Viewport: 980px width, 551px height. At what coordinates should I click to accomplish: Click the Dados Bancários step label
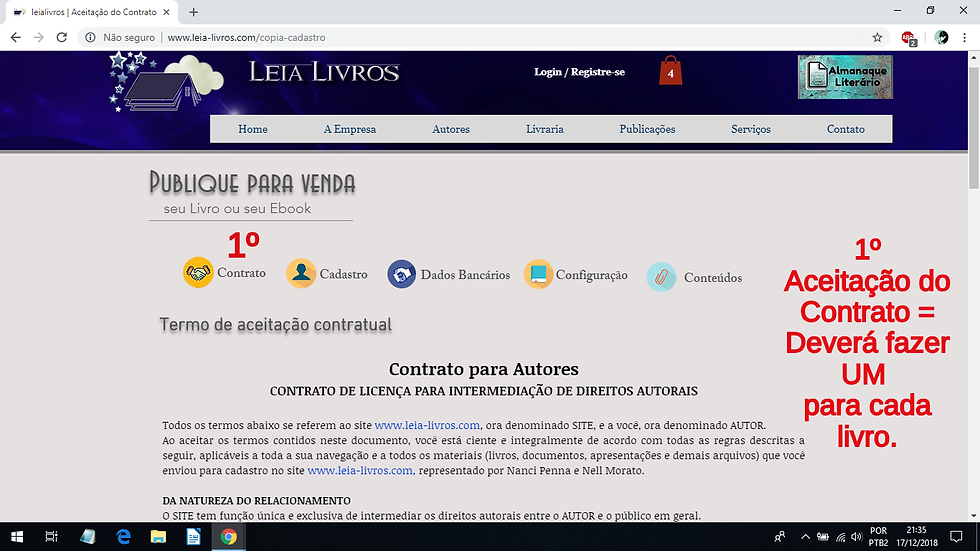click(x=465, y=275)
